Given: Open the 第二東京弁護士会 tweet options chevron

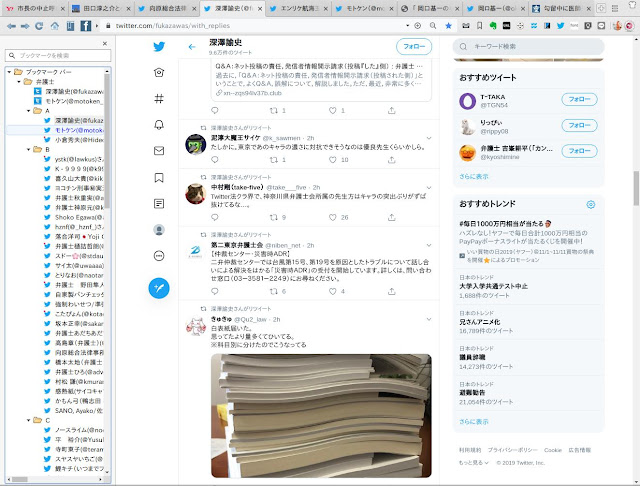Looking at the screenshot, I should pos(429,245).
